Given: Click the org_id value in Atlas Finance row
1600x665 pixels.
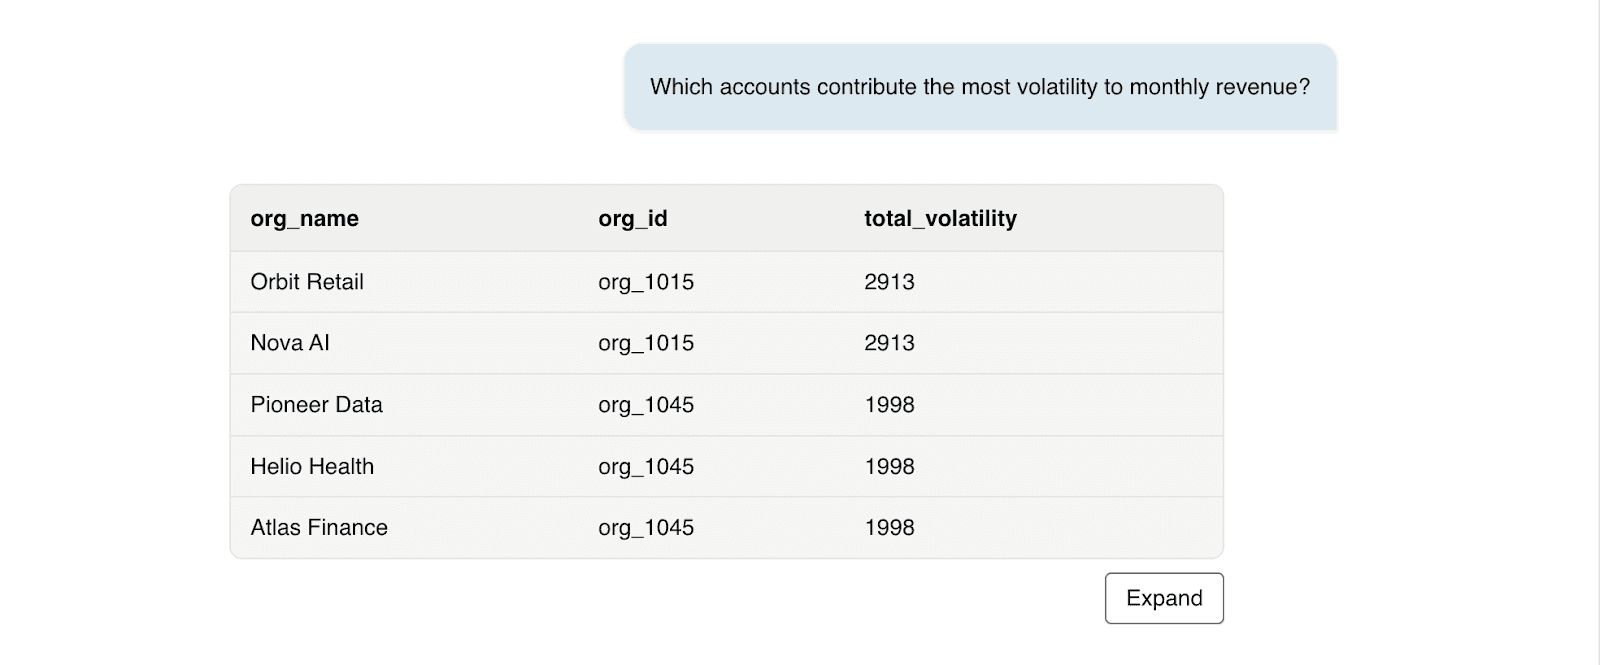Looking at the screenshot, I should (x=646, y=528).
